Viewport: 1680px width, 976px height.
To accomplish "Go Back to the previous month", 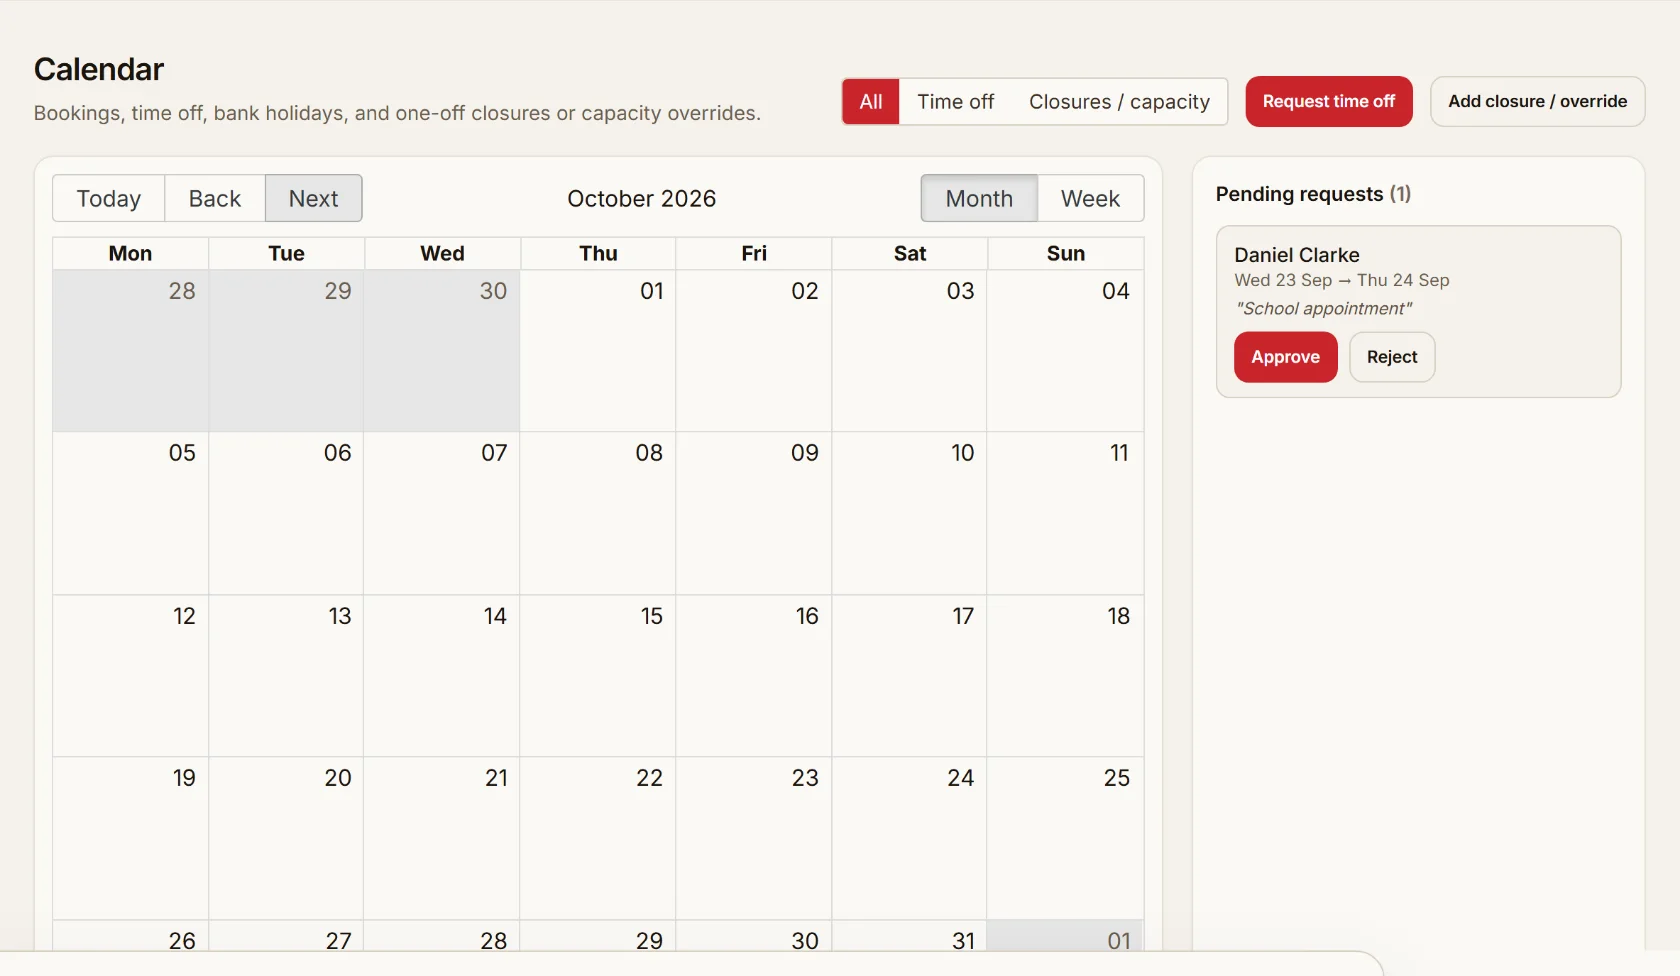I will [x=215, y=198].
